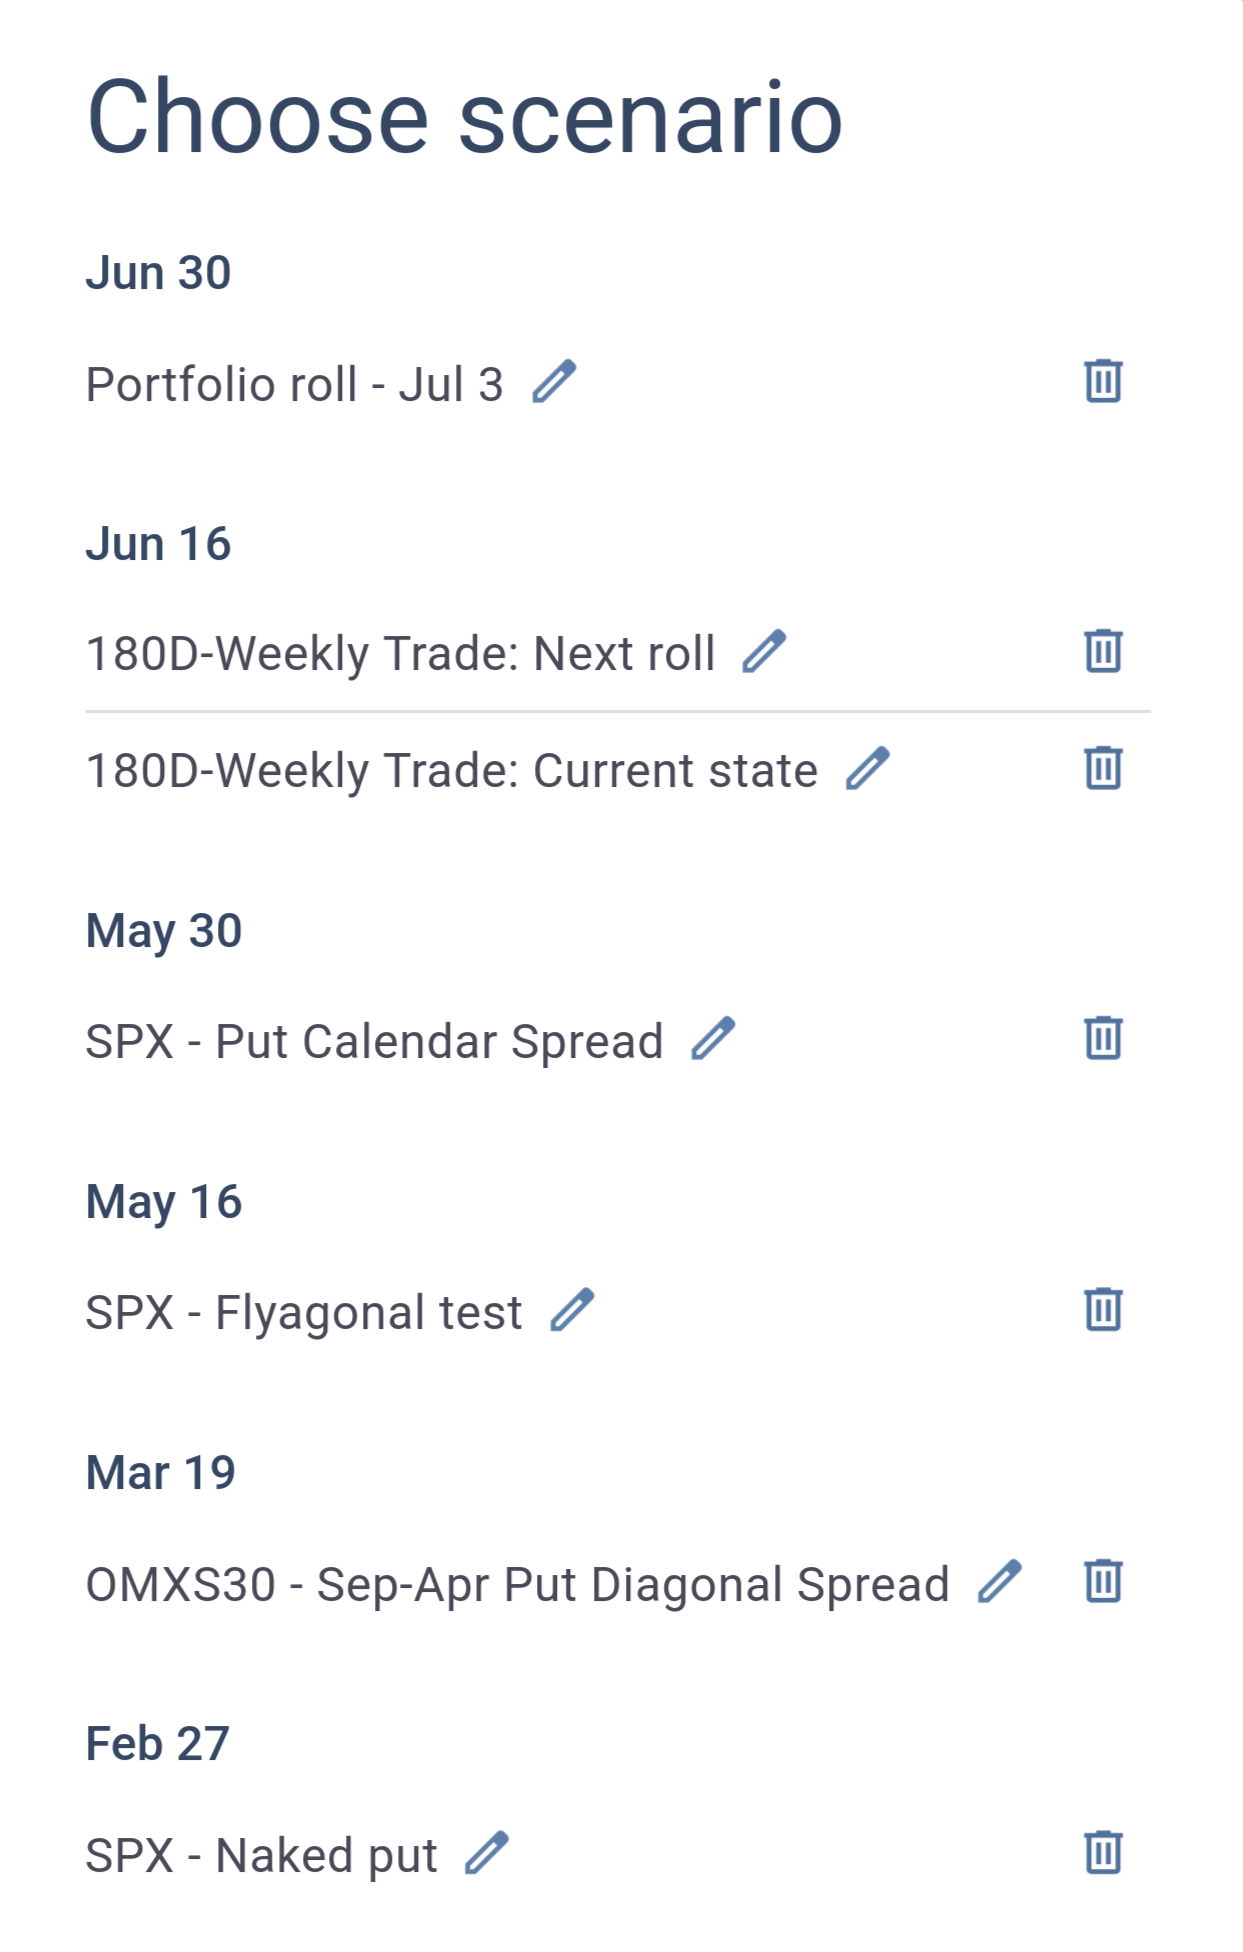Remove the SPX - Put Calendar Spread scenario
Viewport: 1243px width, 1952px height.
(x=1103, y=1039)
